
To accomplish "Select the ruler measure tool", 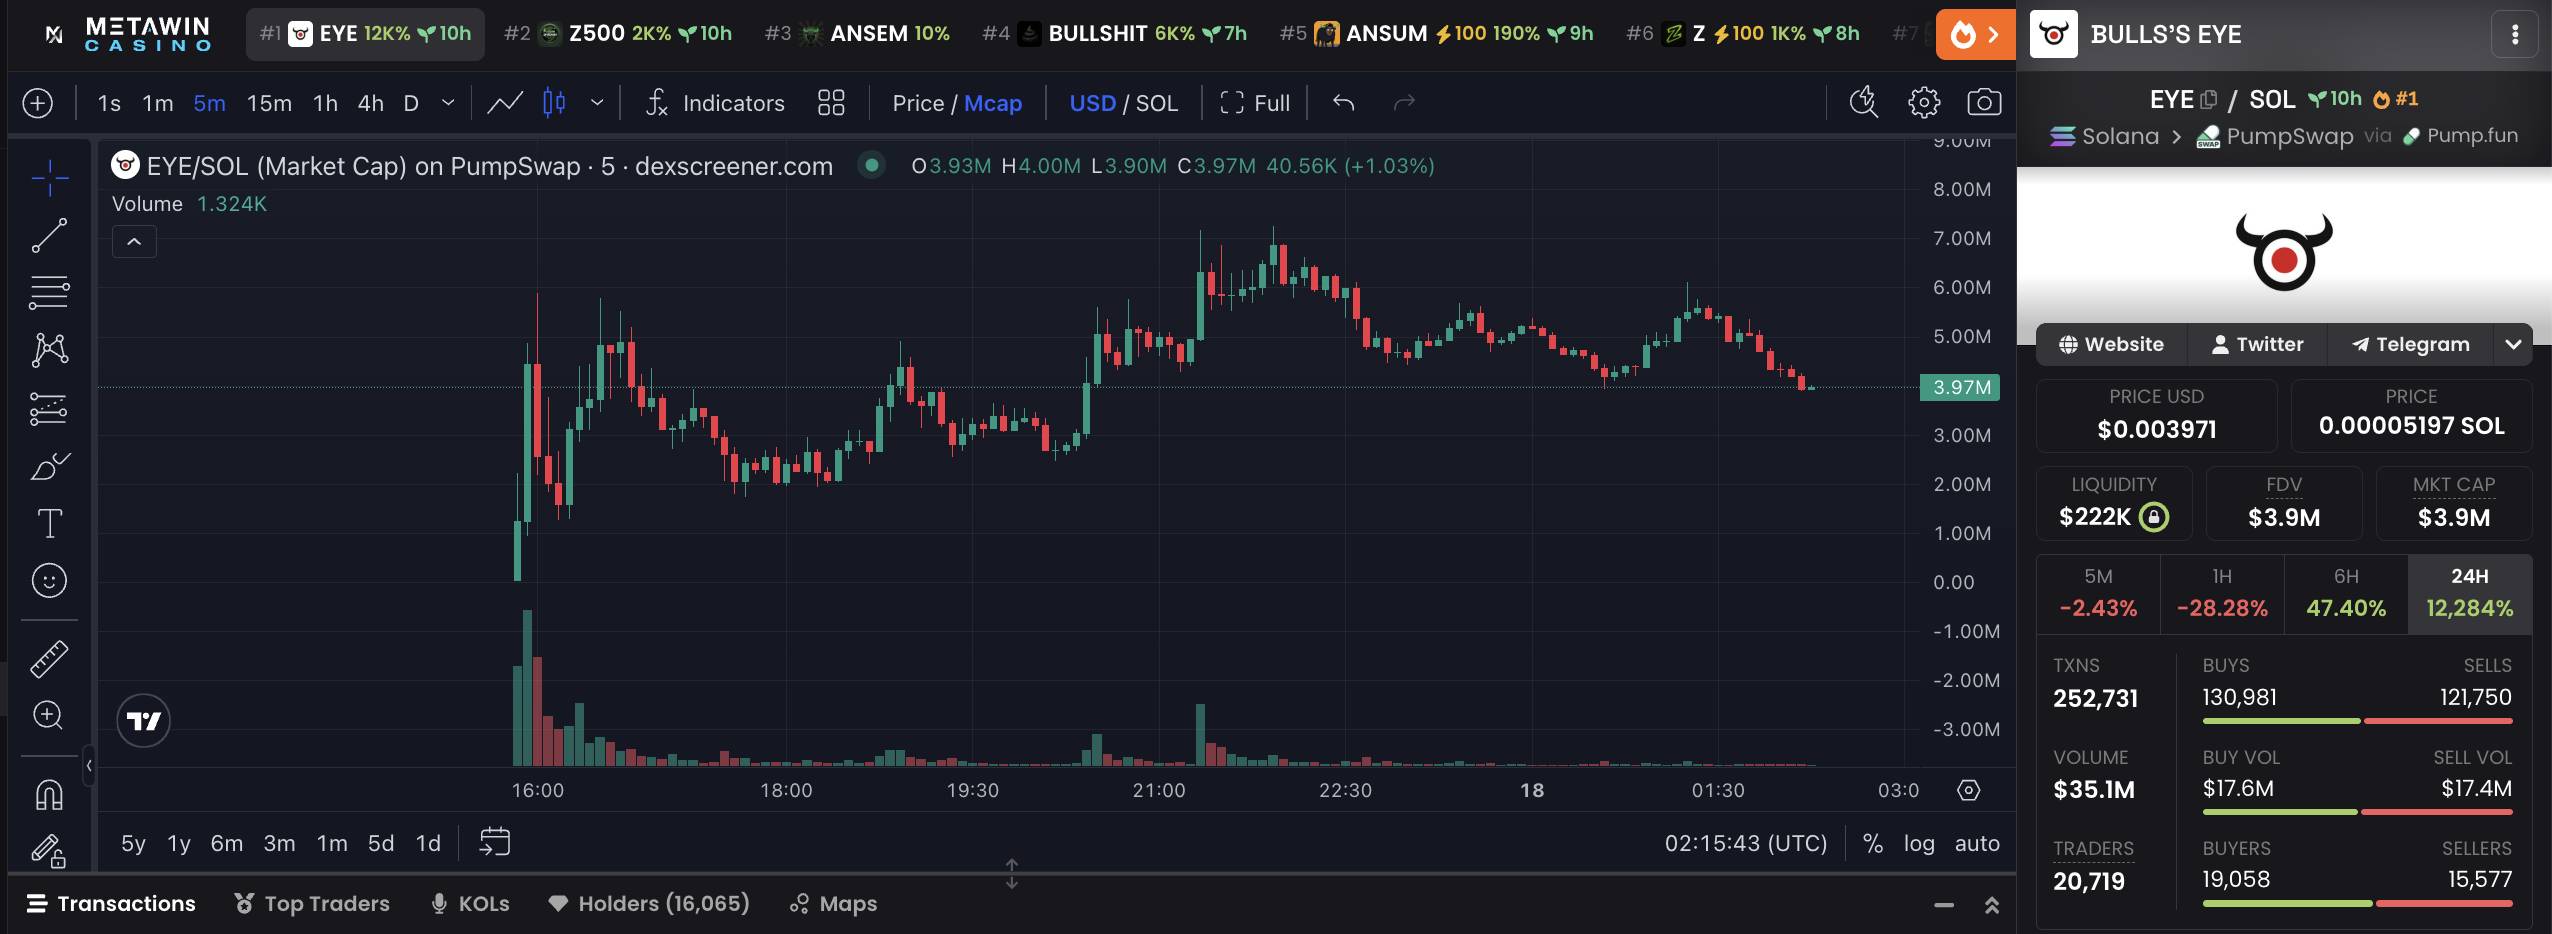I will click(x=49, y=658).
